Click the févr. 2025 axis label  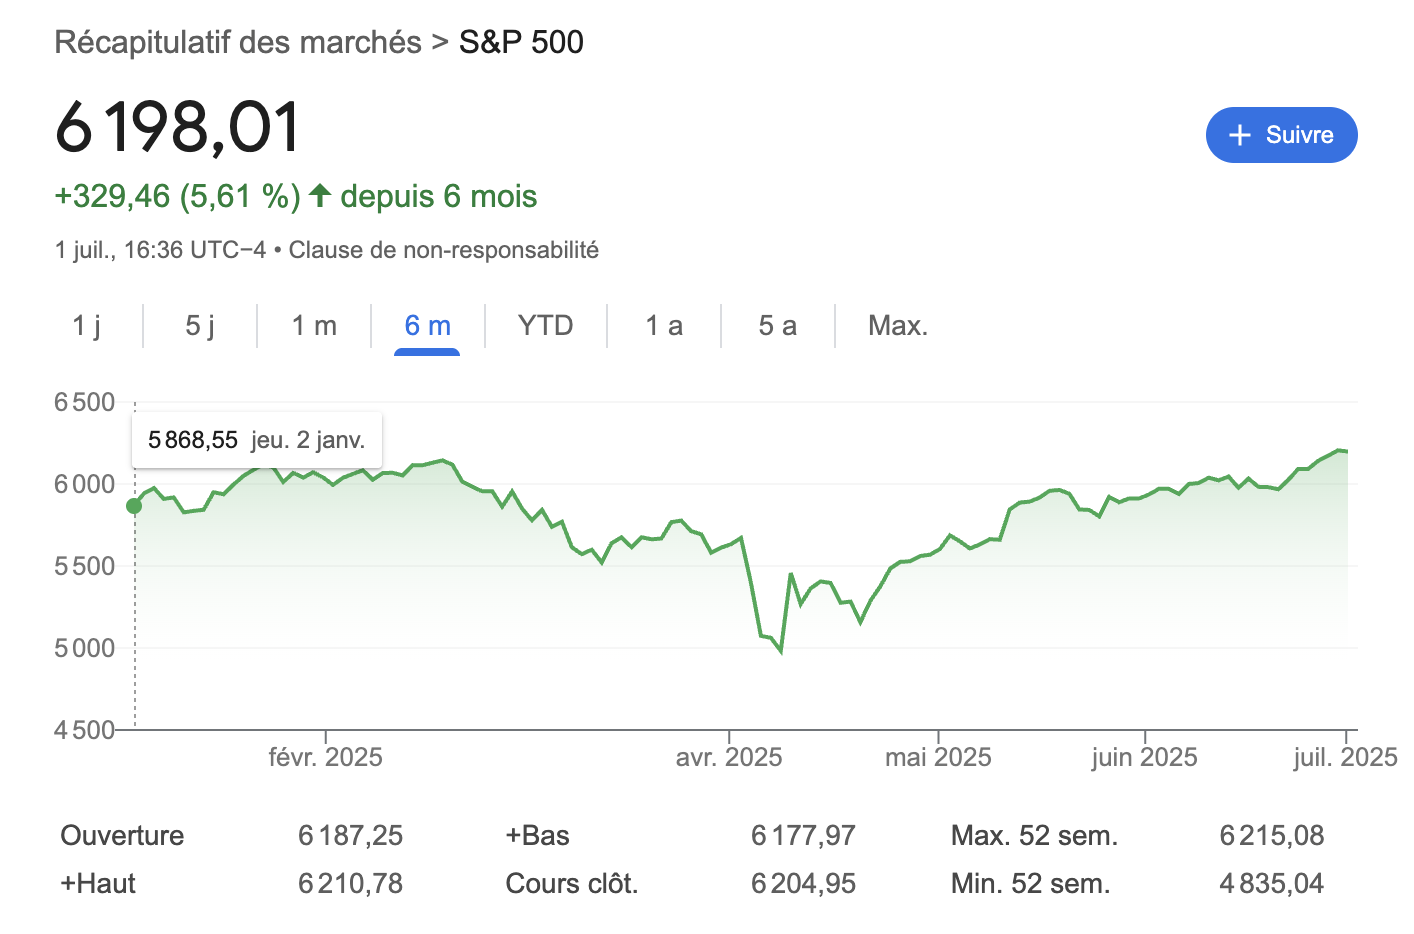(325, 757)
